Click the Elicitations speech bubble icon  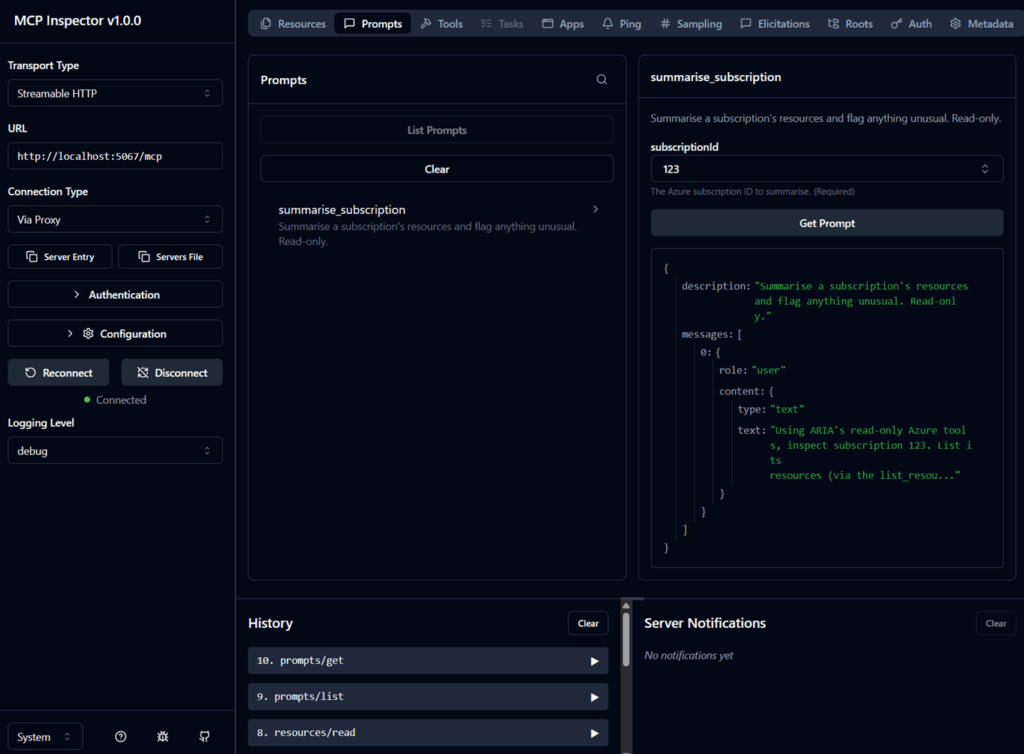click(746, 24)
